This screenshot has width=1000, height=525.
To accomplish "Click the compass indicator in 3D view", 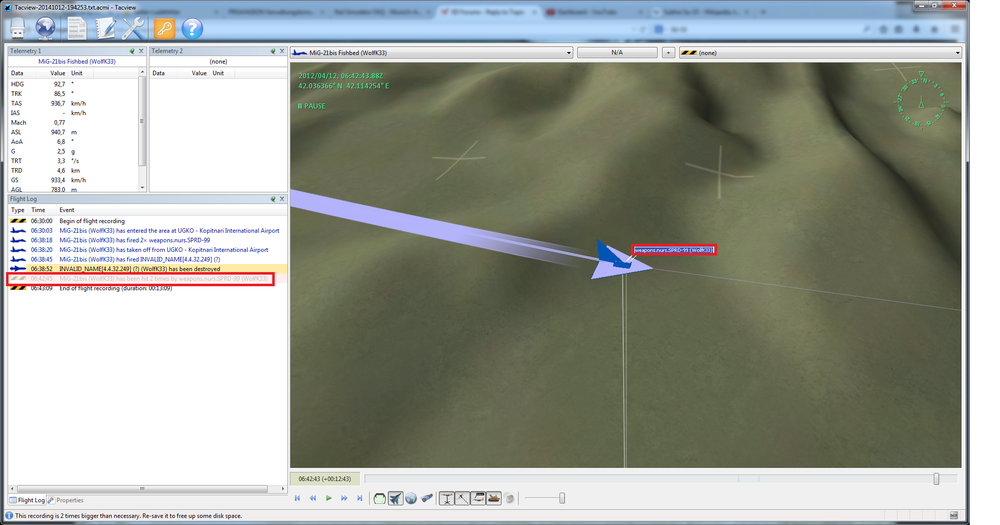I will 921,100.
